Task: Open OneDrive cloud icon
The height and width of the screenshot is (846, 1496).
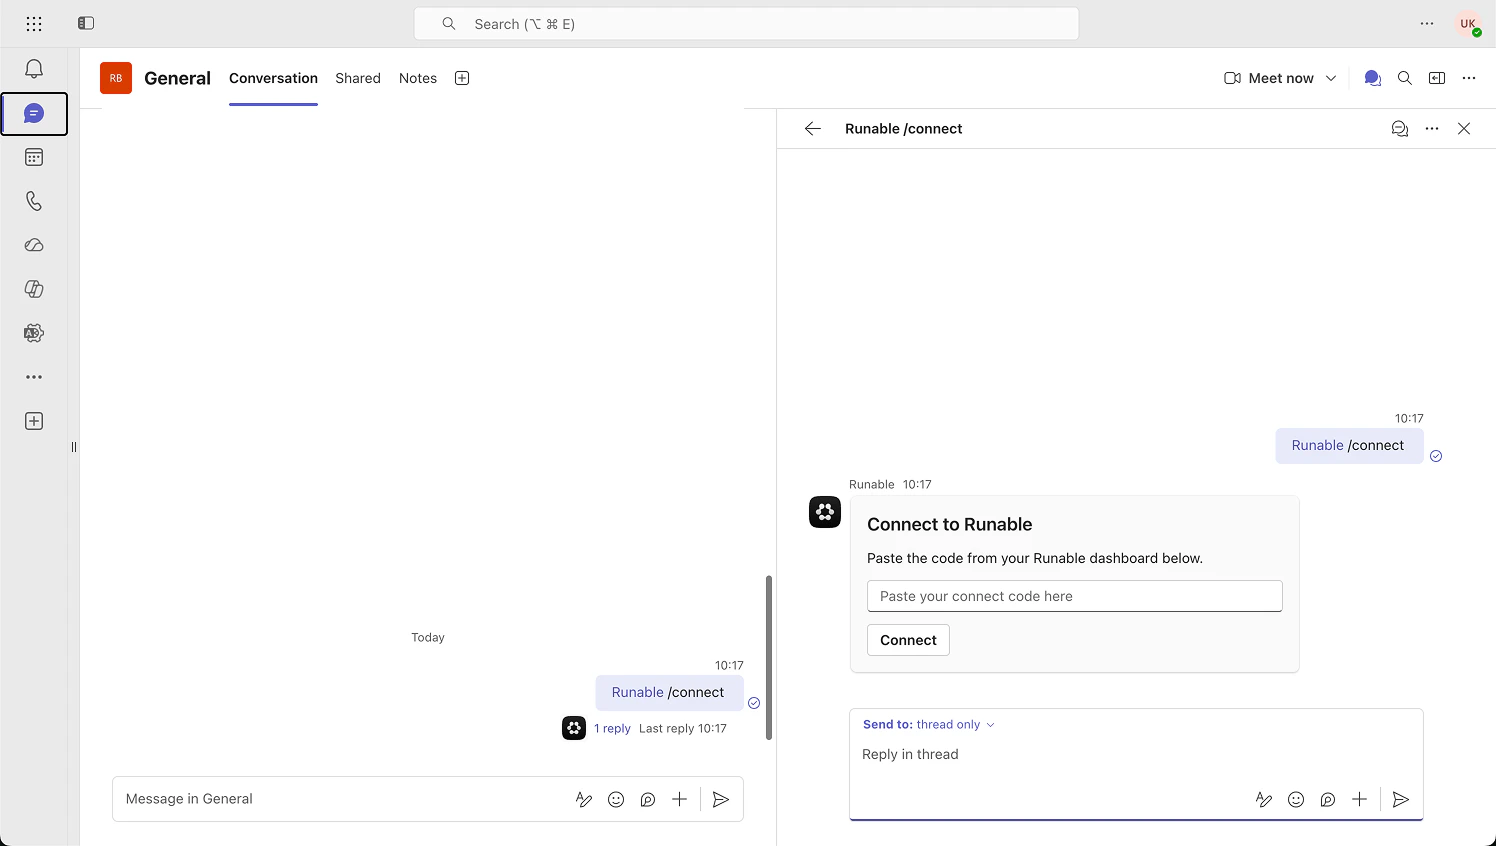Action: click(34, 245)
